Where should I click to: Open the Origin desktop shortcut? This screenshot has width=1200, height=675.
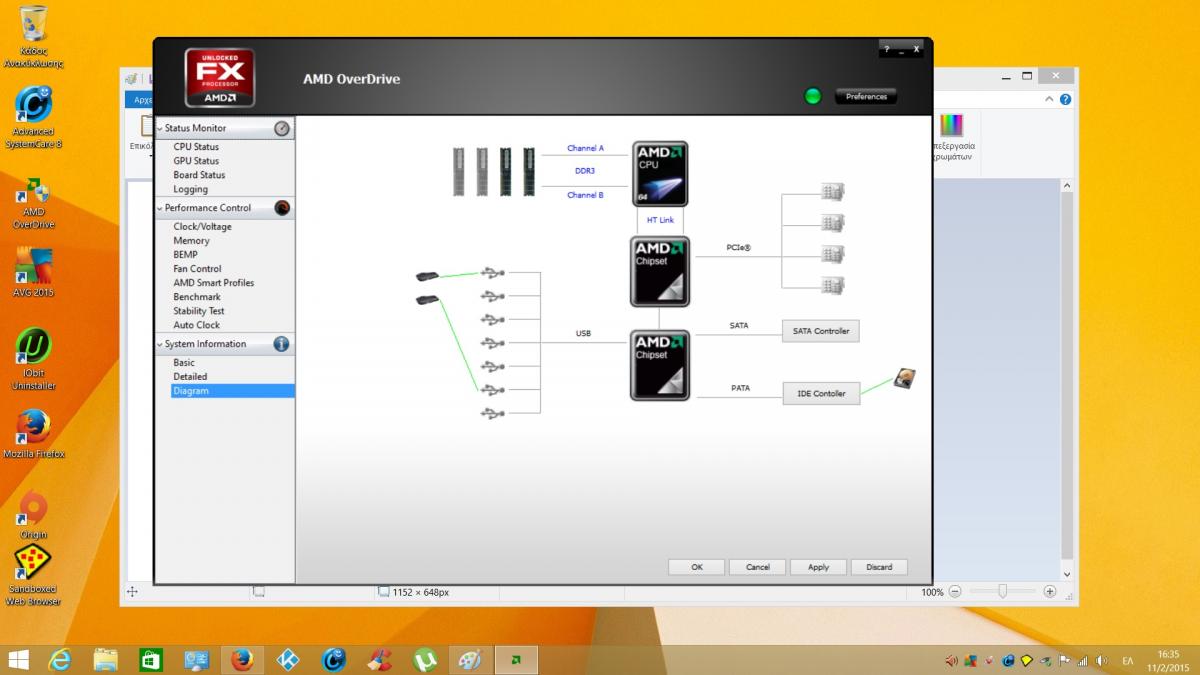[x=34, y=513]
